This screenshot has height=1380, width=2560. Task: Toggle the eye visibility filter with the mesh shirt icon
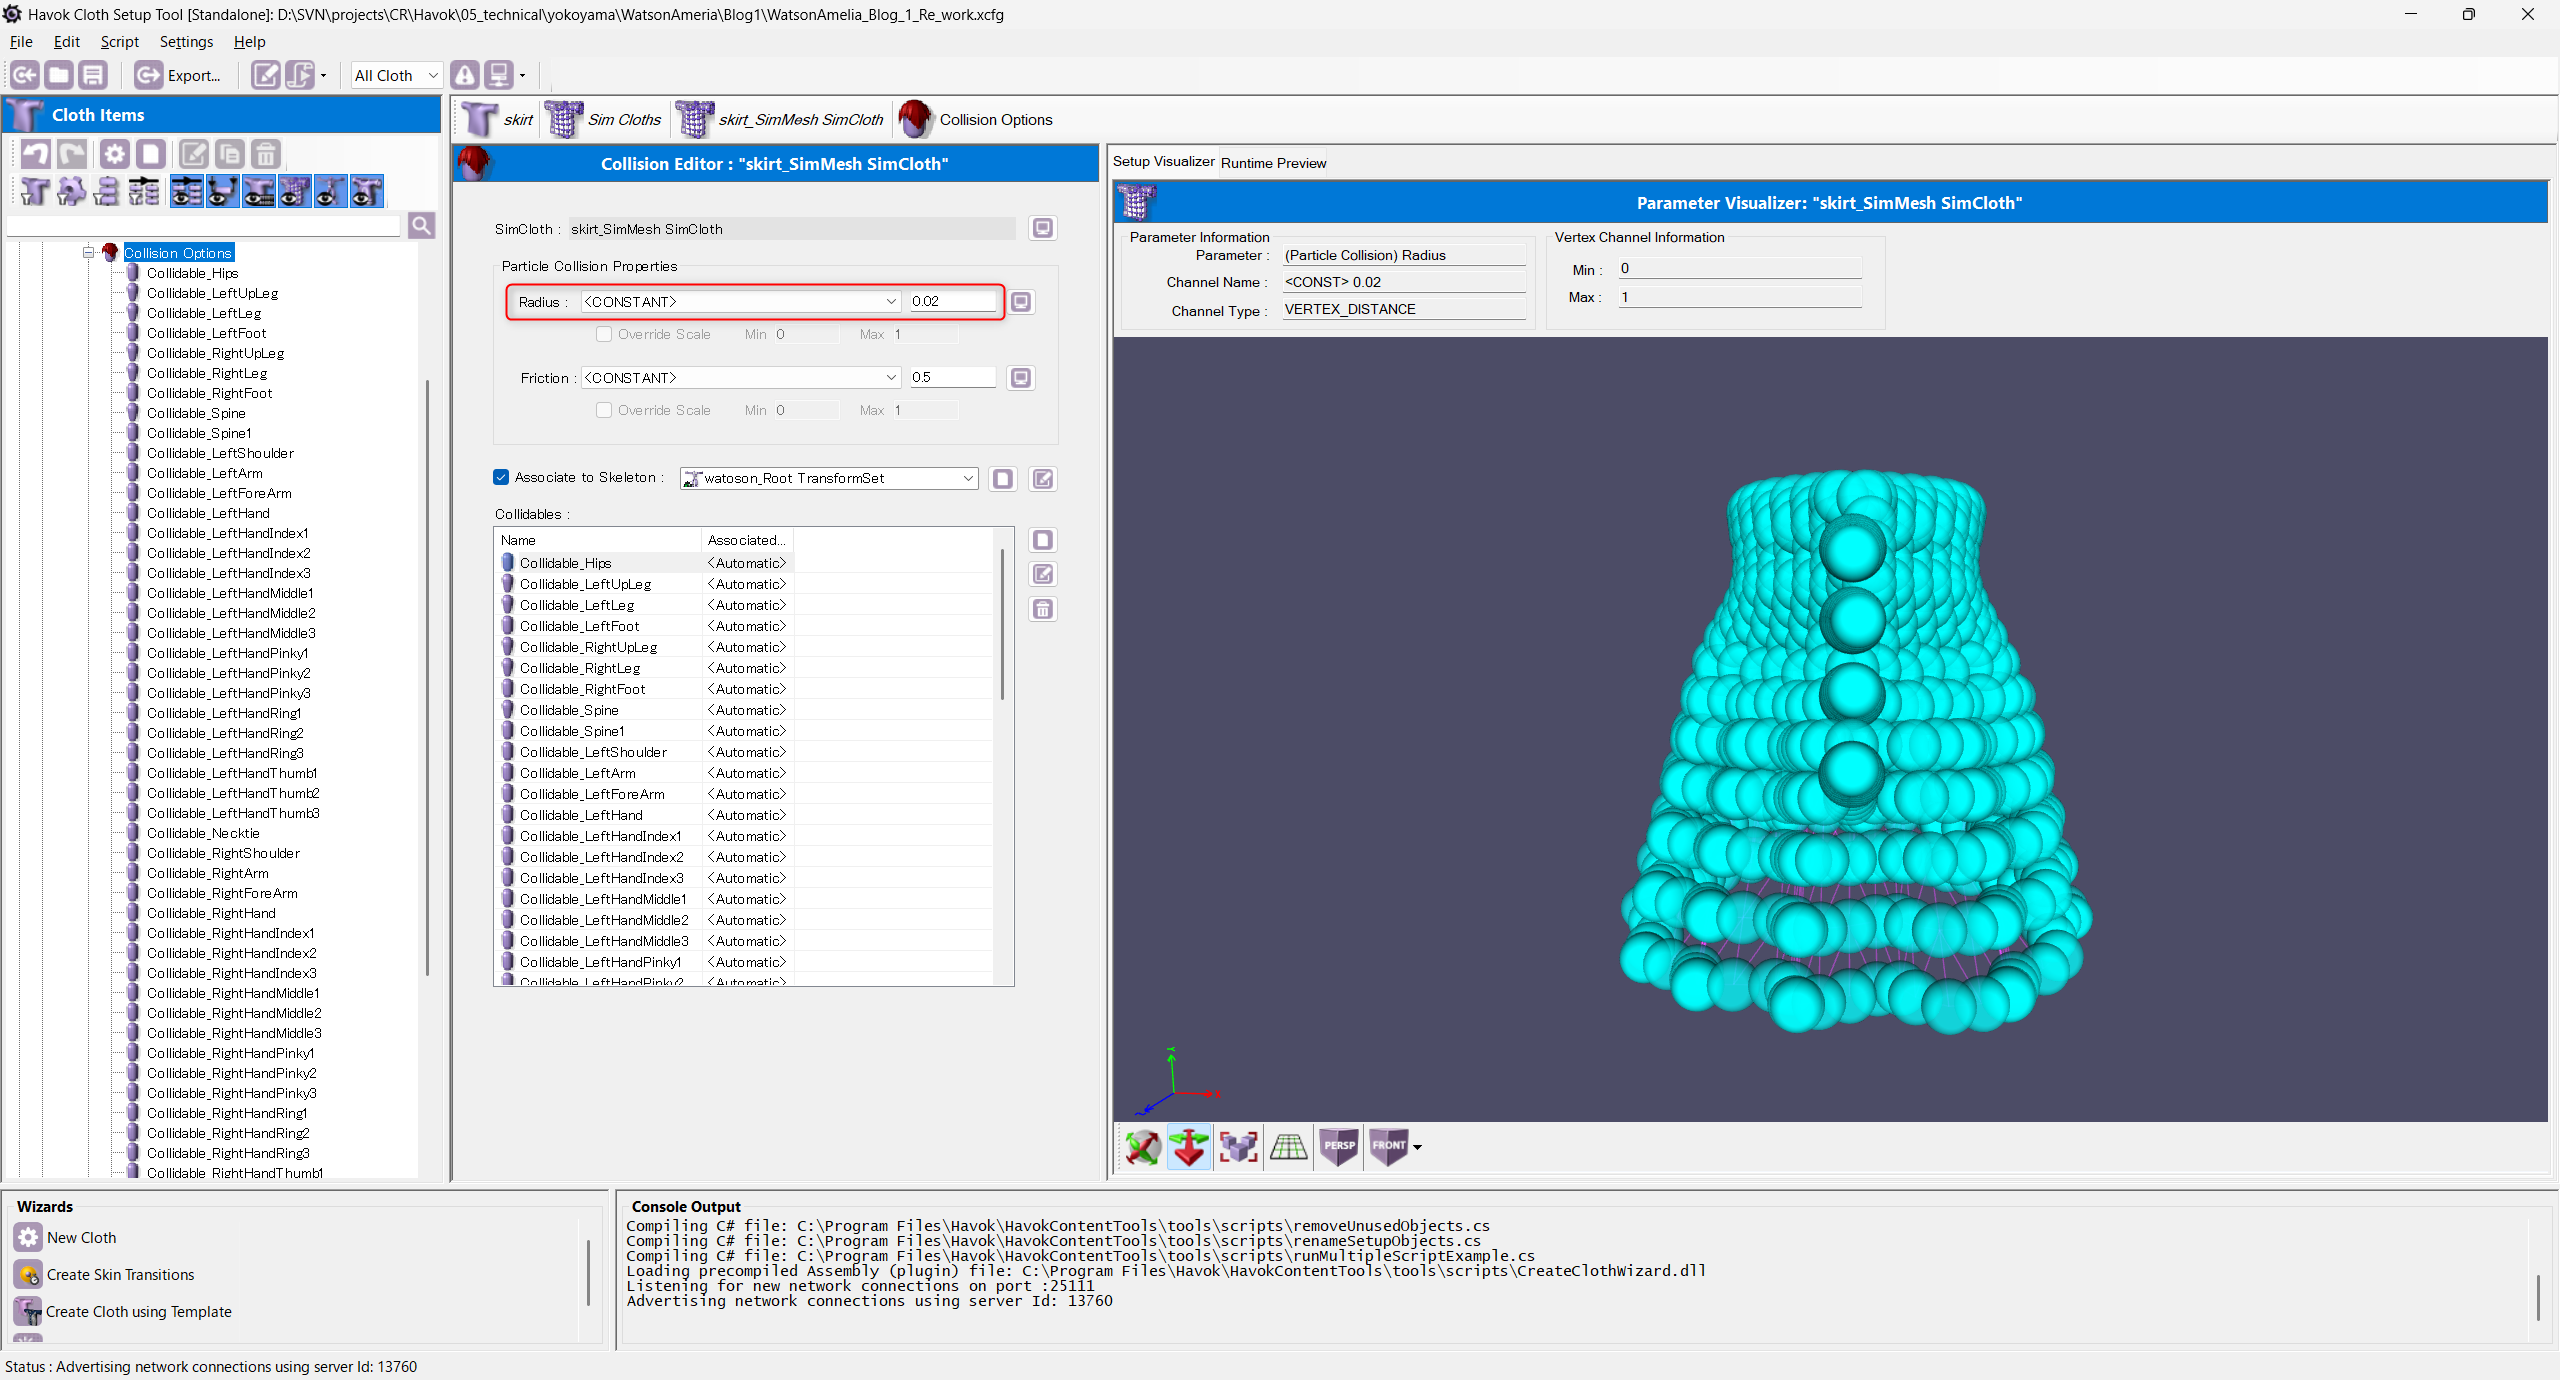[x=294, y=191]
